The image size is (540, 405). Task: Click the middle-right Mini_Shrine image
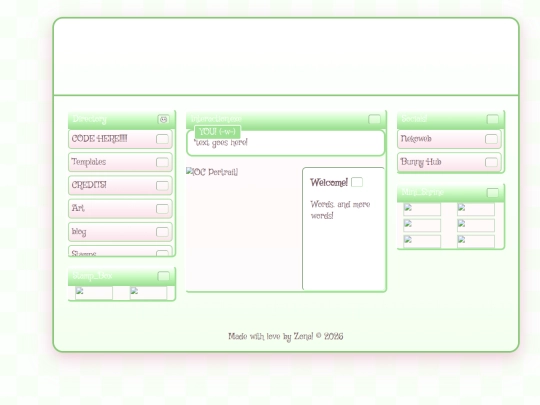476,225
